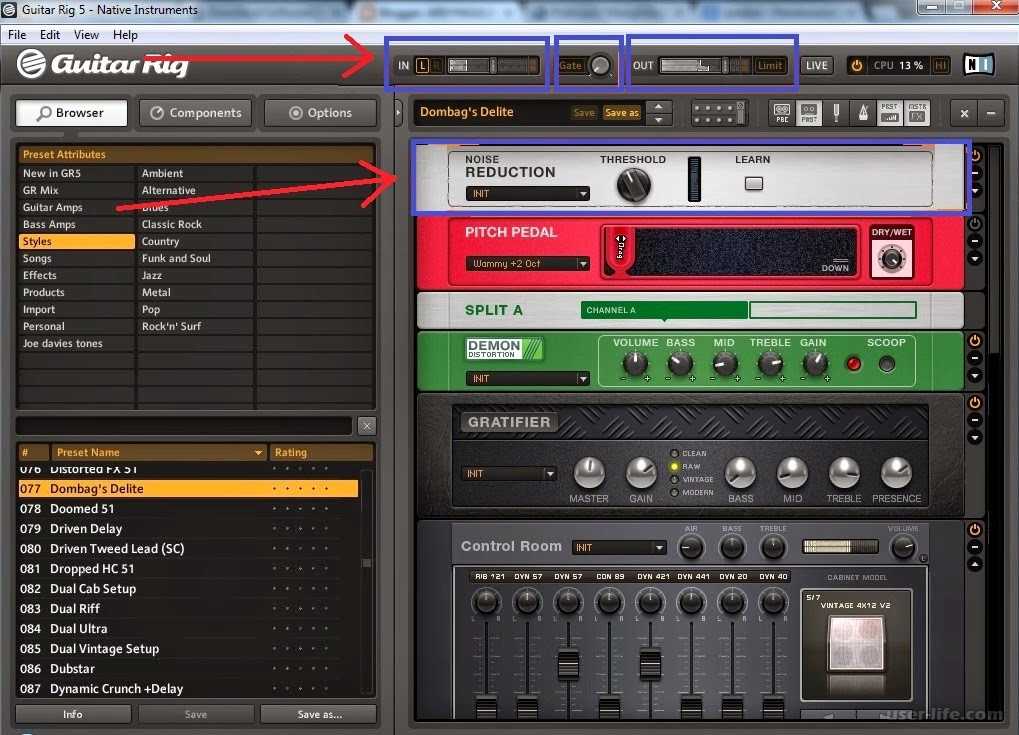Image resolution: width=1019 pixels, height=735 pixels.
Task: Switch to the Components tab
Action: pos(195,113)
